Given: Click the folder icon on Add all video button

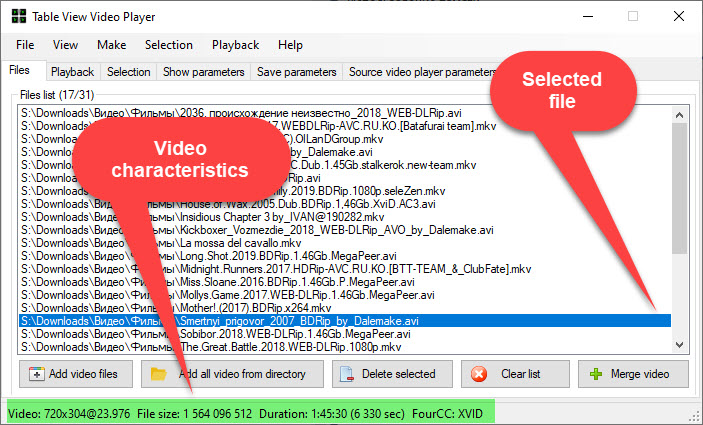Looking at the screenshot, I should [159, 374].
